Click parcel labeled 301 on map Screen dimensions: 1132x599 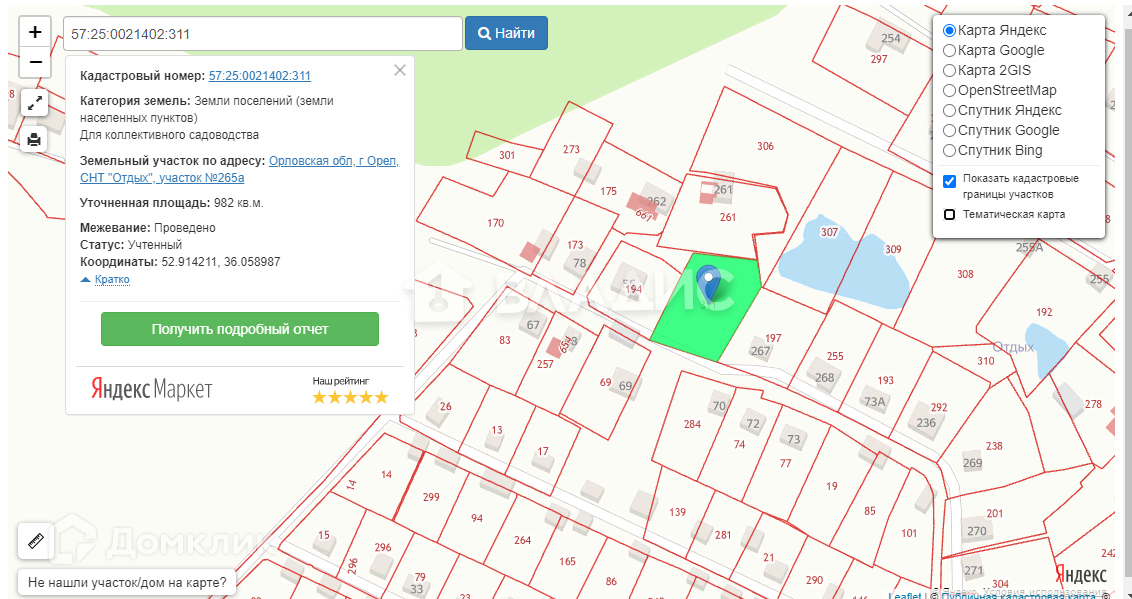[x=508, y=155]
